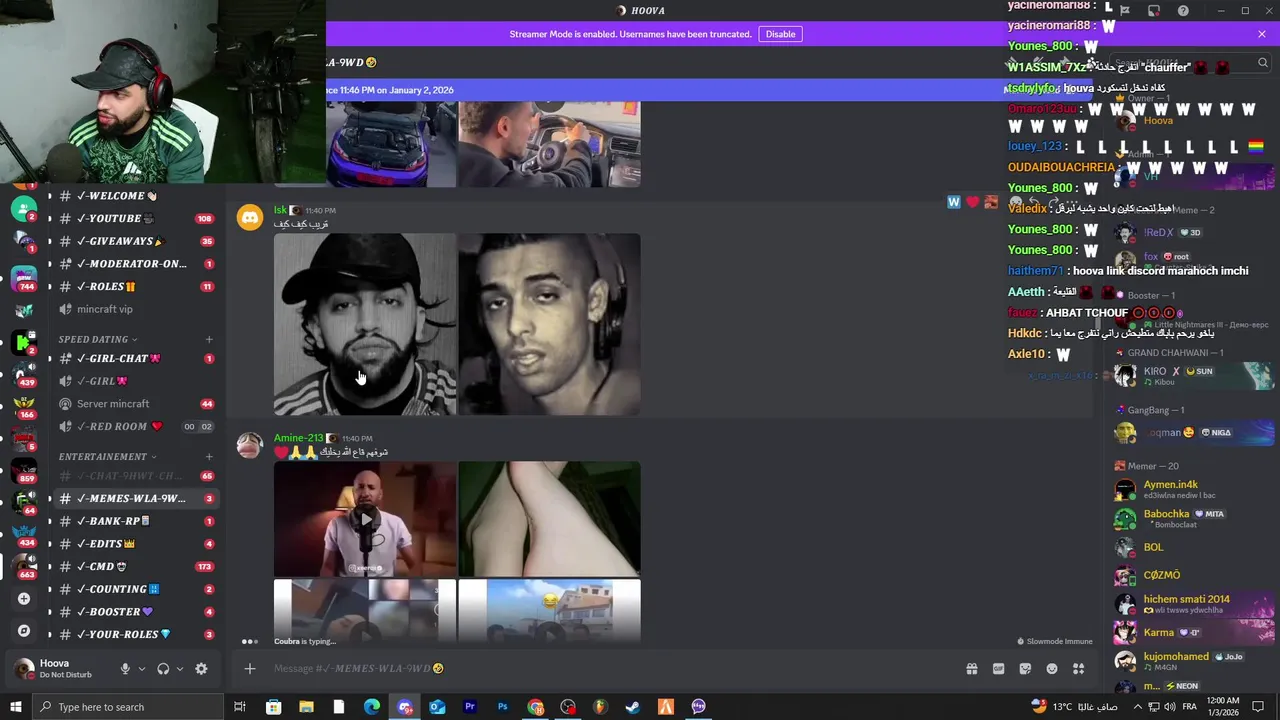Play the bald man video in Amine-213's post
Screen dimensions: 1280x720
point(365,519)
